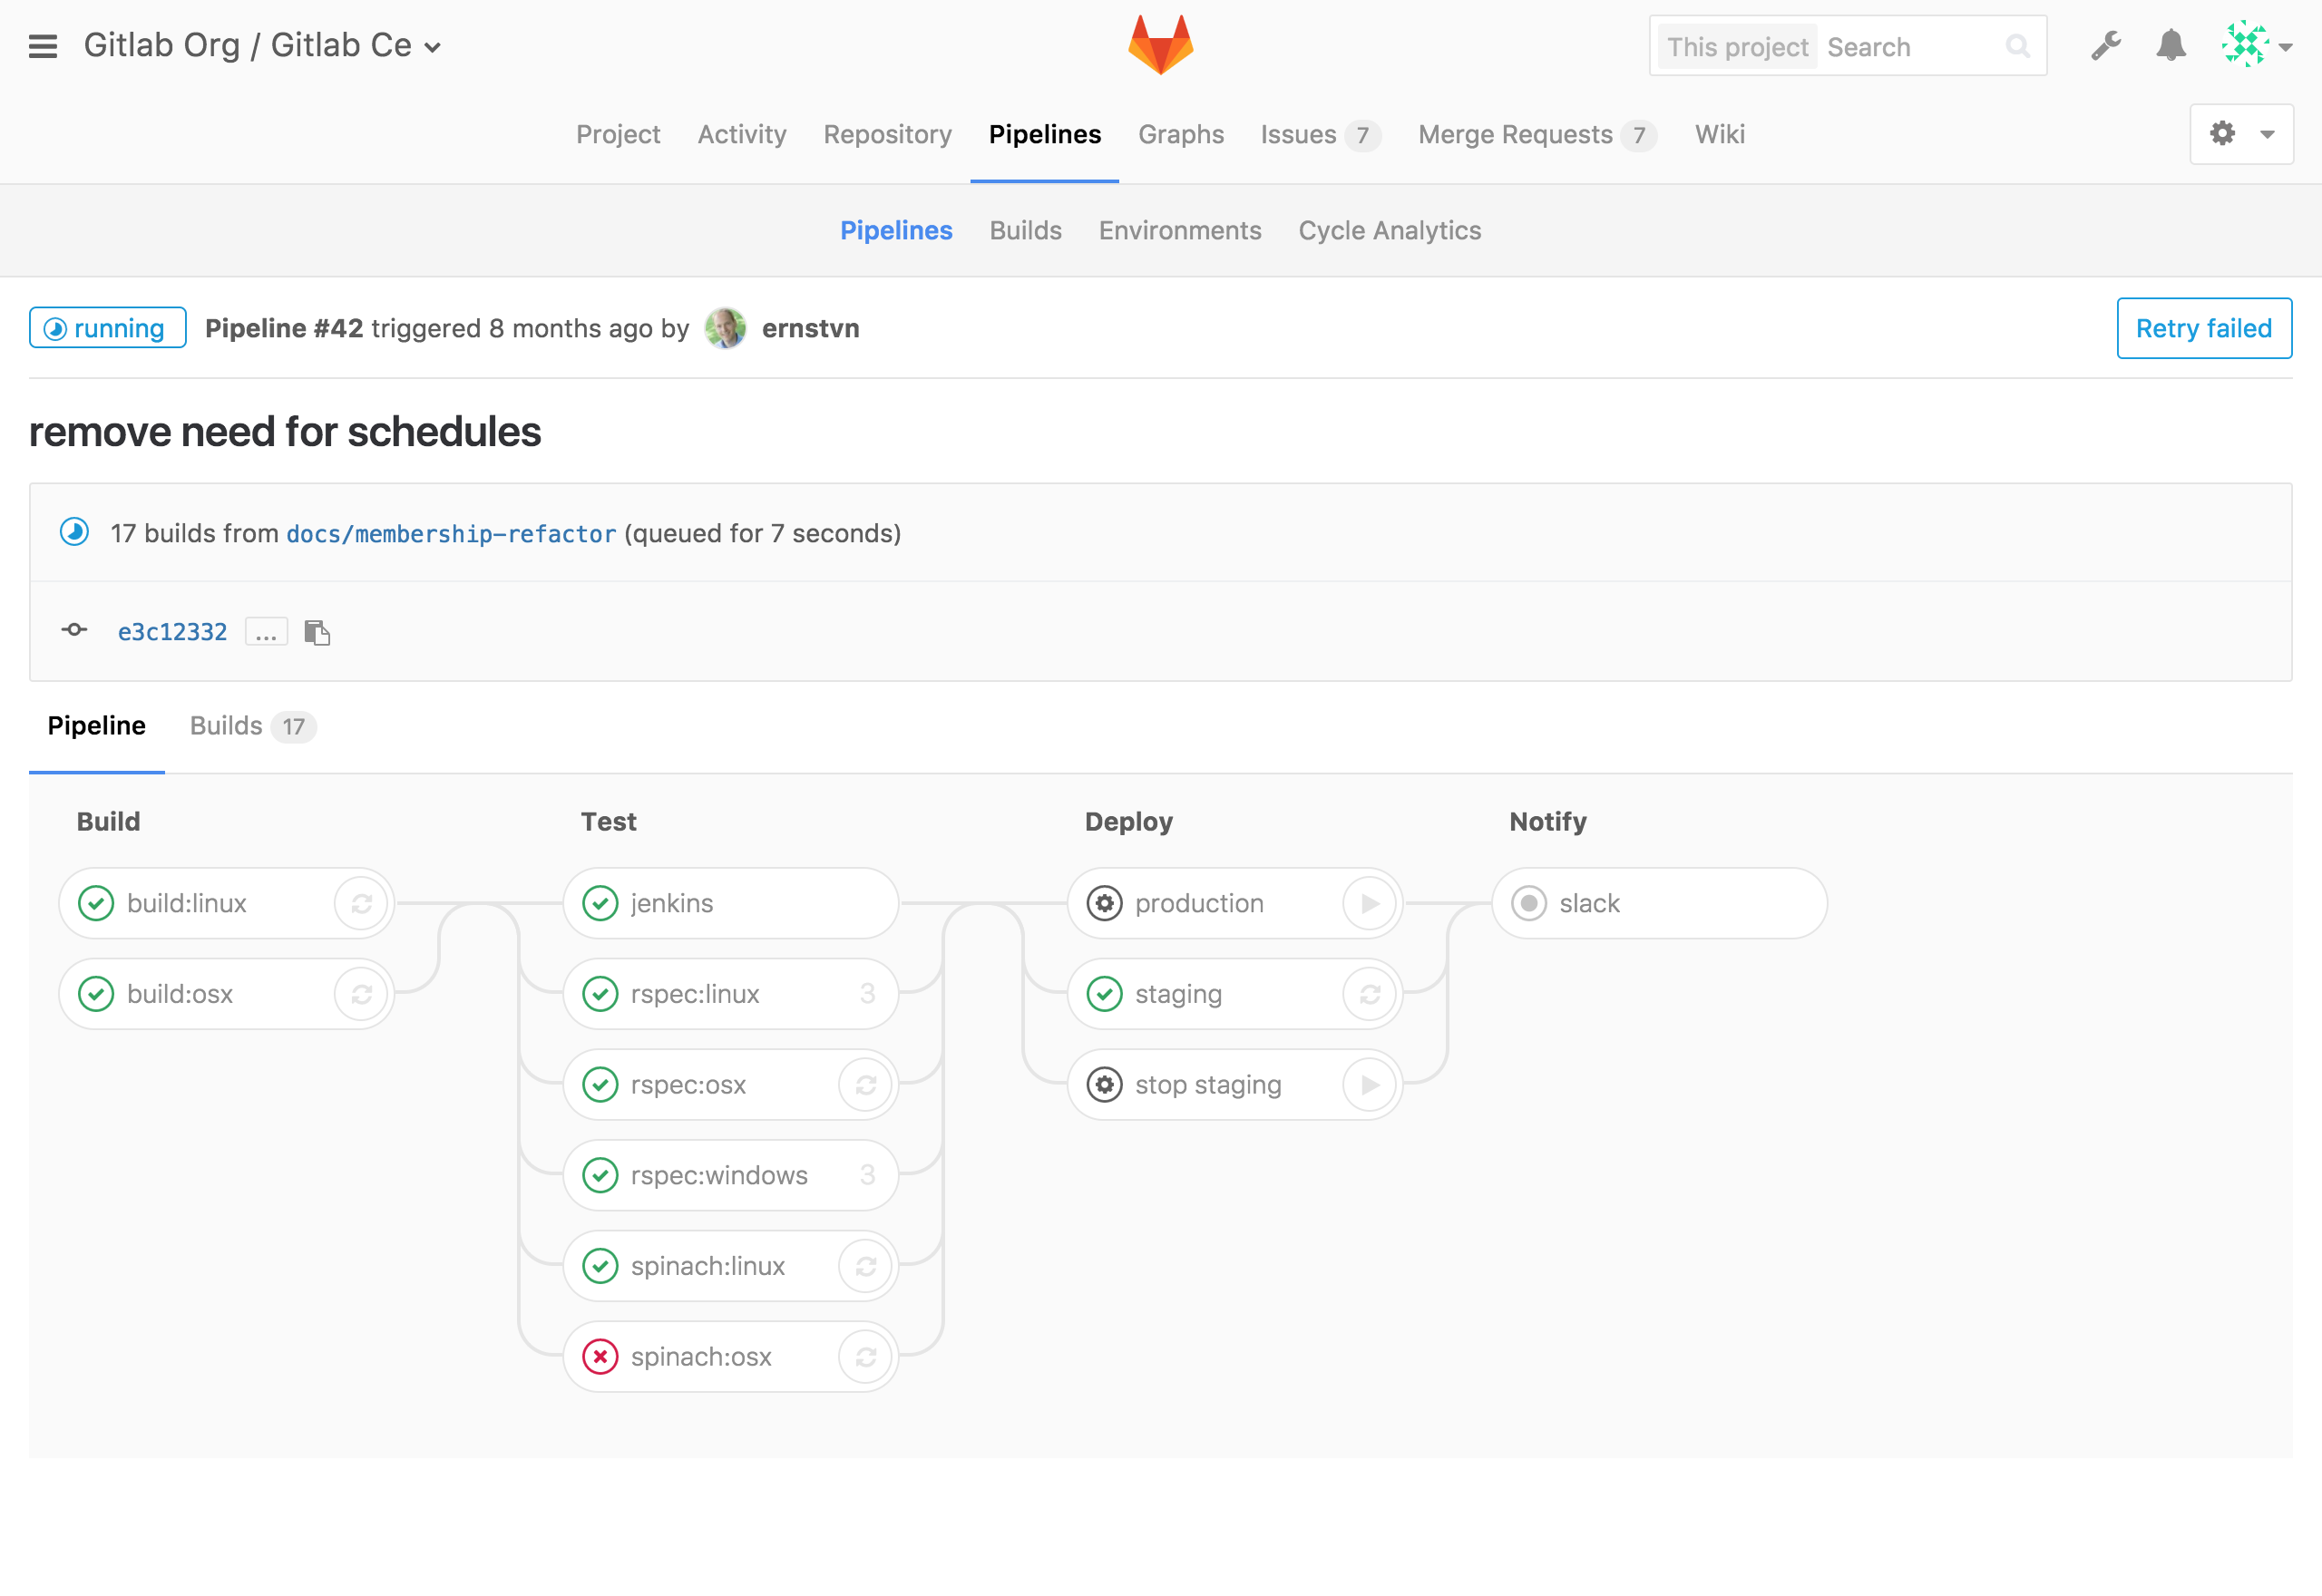Viewport: 2322px width, 1596px height.
Task: Expand the navigation hamburger menu
Action: click(x=43, y=46)
